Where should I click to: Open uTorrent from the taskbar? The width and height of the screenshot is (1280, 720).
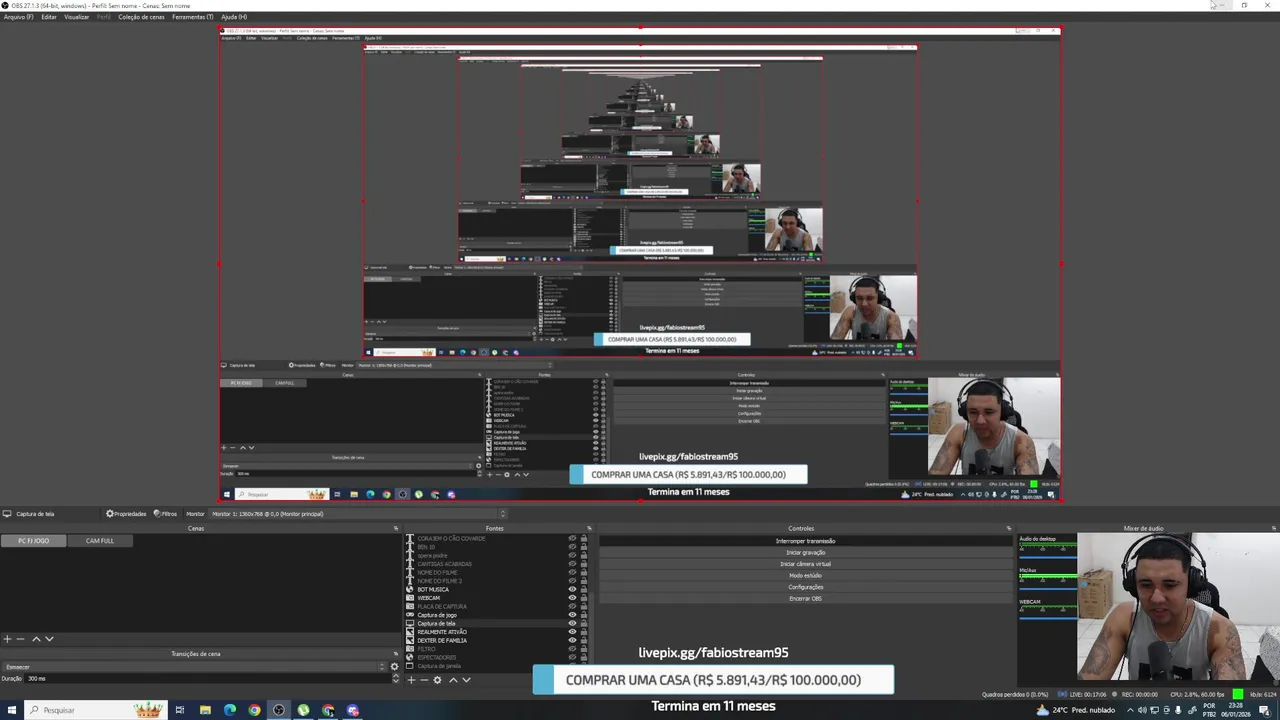coord(303,710)
